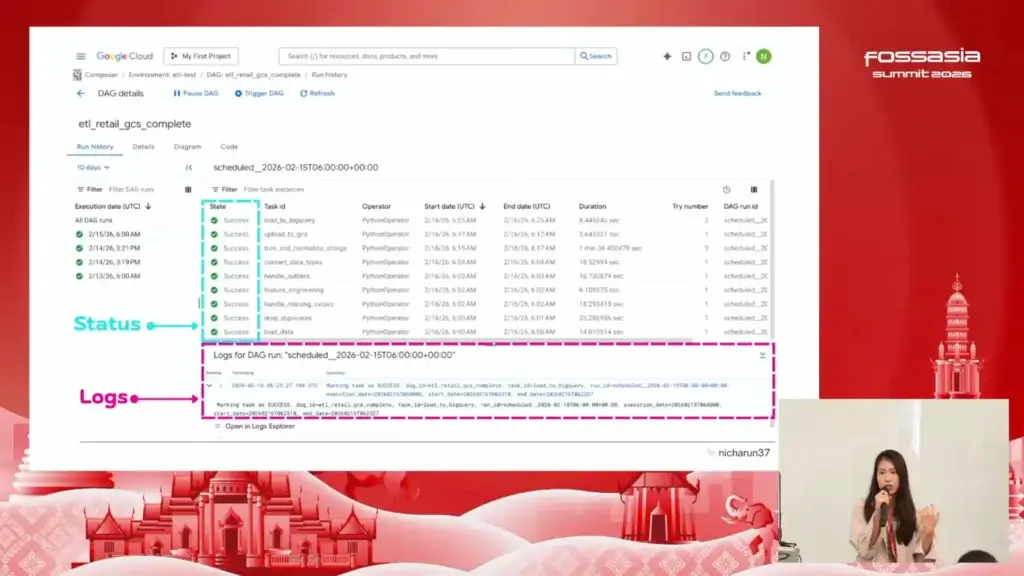
Task: Open the My First Project selector
Action: click(x=201, y=56)
